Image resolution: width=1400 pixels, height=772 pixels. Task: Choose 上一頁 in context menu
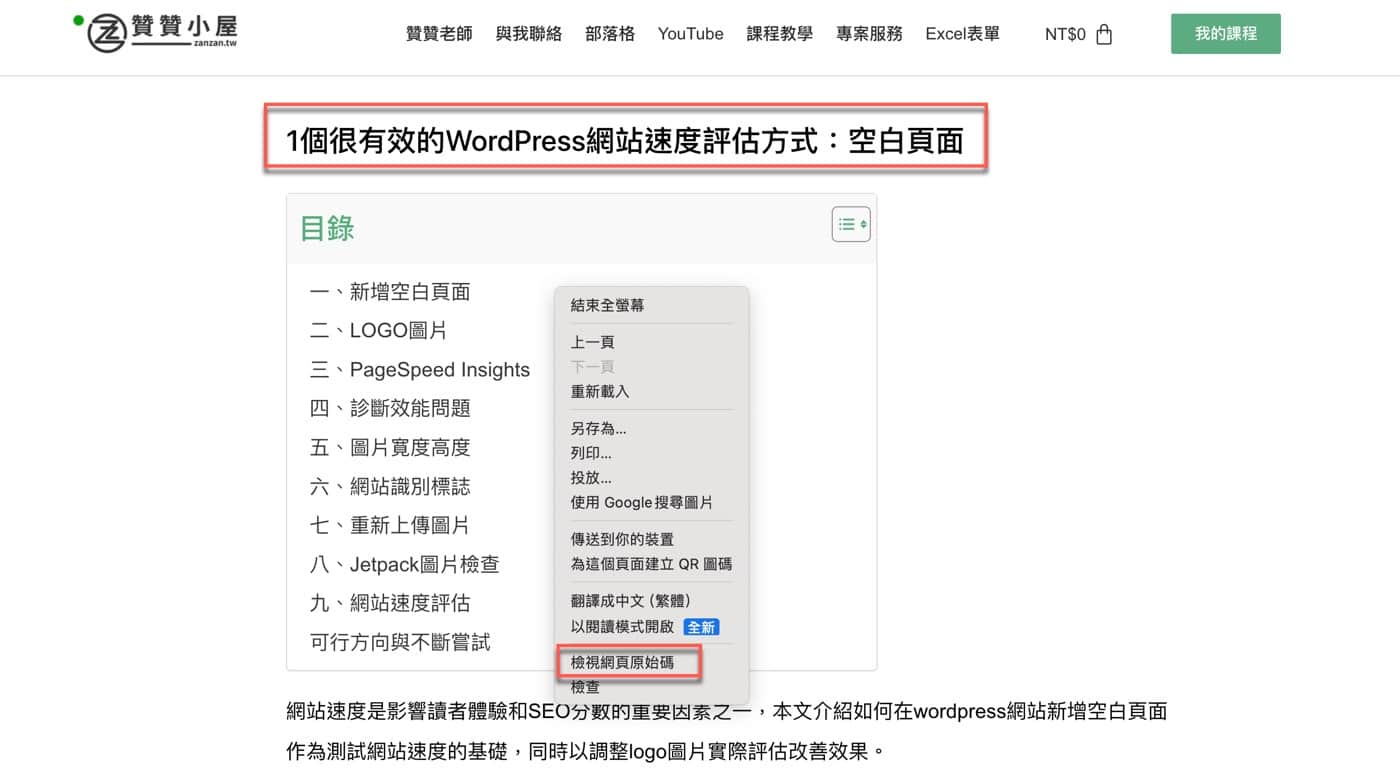tap(652, 342)
